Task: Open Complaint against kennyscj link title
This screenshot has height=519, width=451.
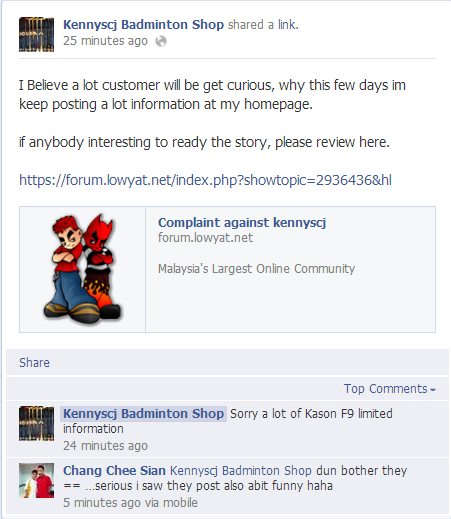Action: tap(242, 222)
